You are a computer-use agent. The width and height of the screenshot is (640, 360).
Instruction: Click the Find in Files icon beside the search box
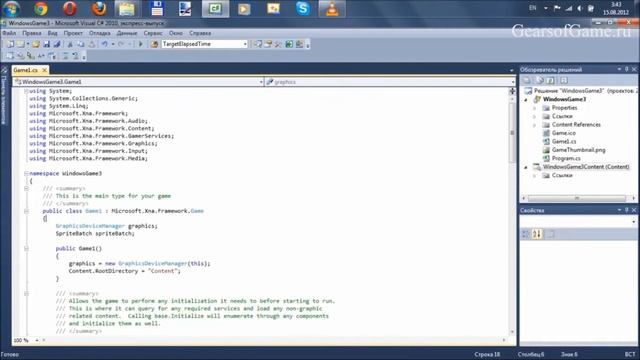tap(154, 44)
